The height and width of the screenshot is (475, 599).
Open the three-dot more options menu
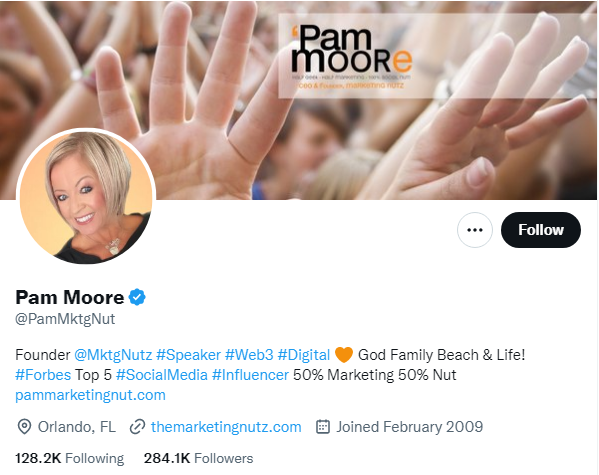[475, 230]
